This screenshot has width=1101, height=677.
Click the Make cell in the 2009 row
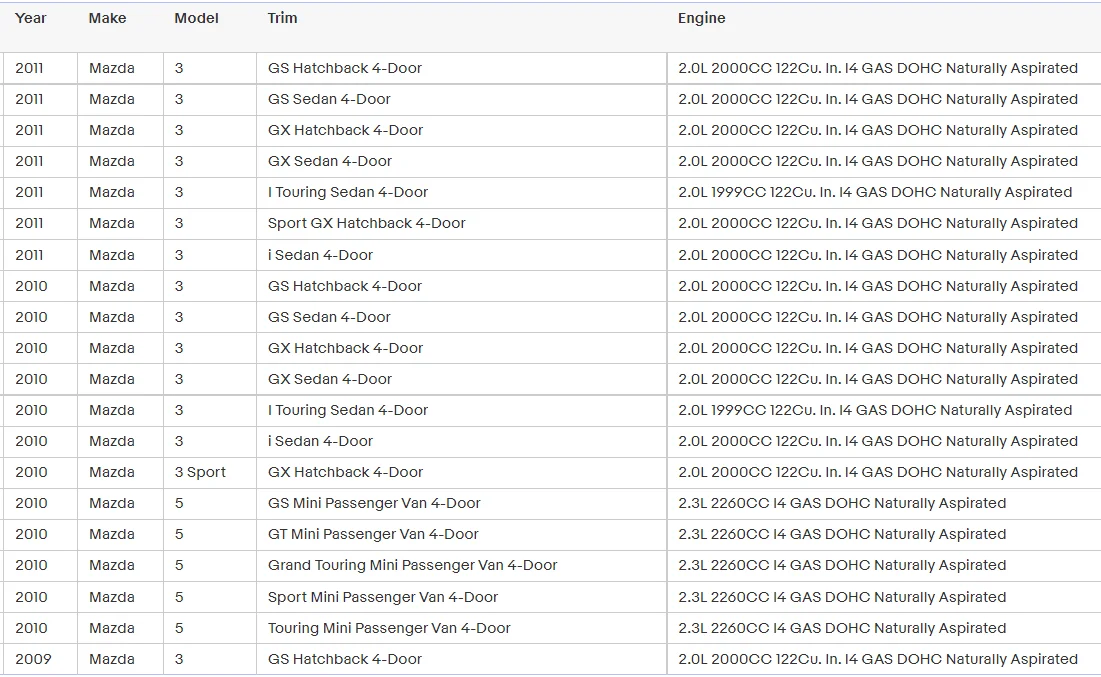(120, 659)
